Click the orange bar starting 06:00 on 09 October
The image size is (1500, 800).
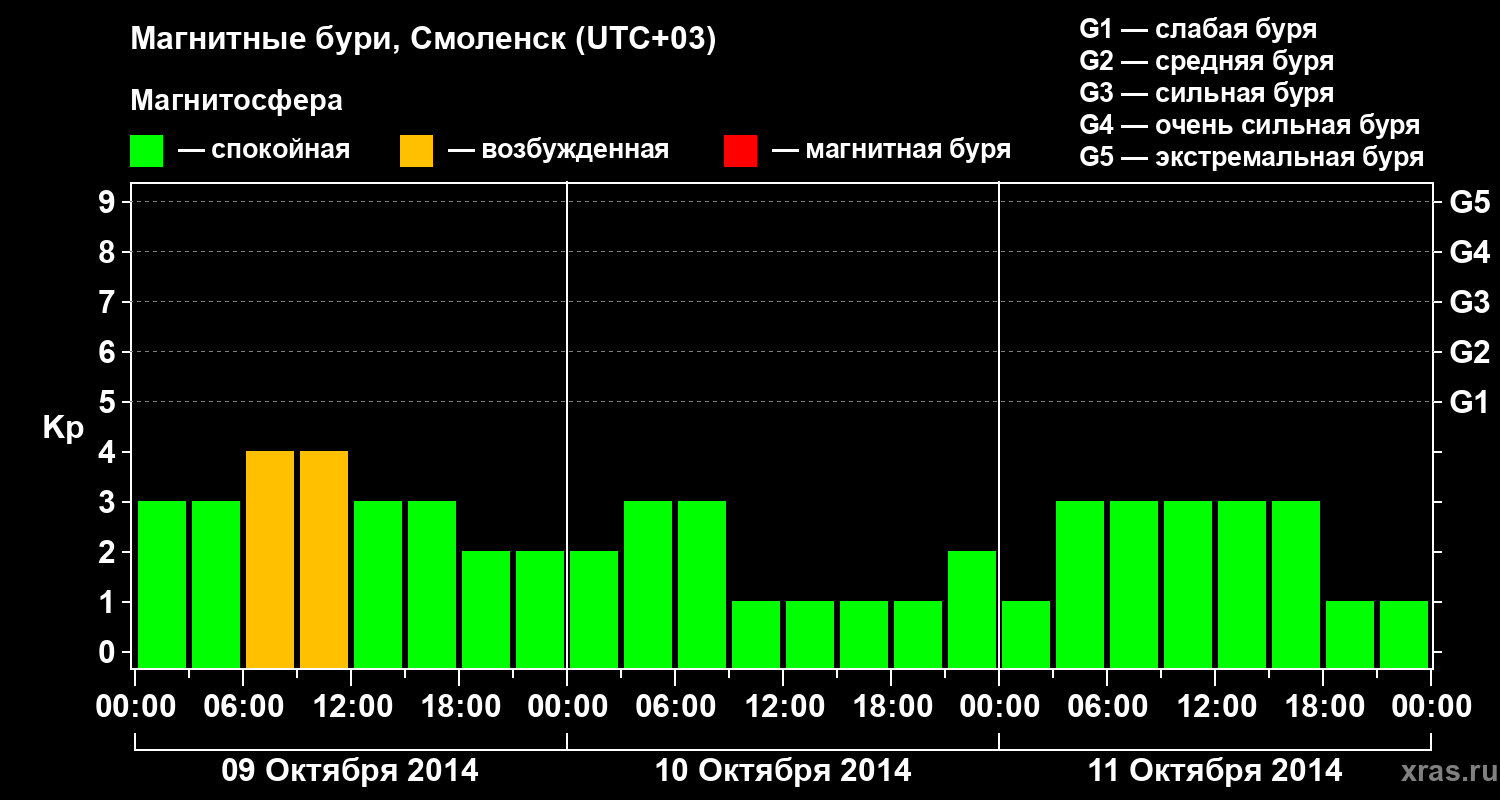point(270,559)
